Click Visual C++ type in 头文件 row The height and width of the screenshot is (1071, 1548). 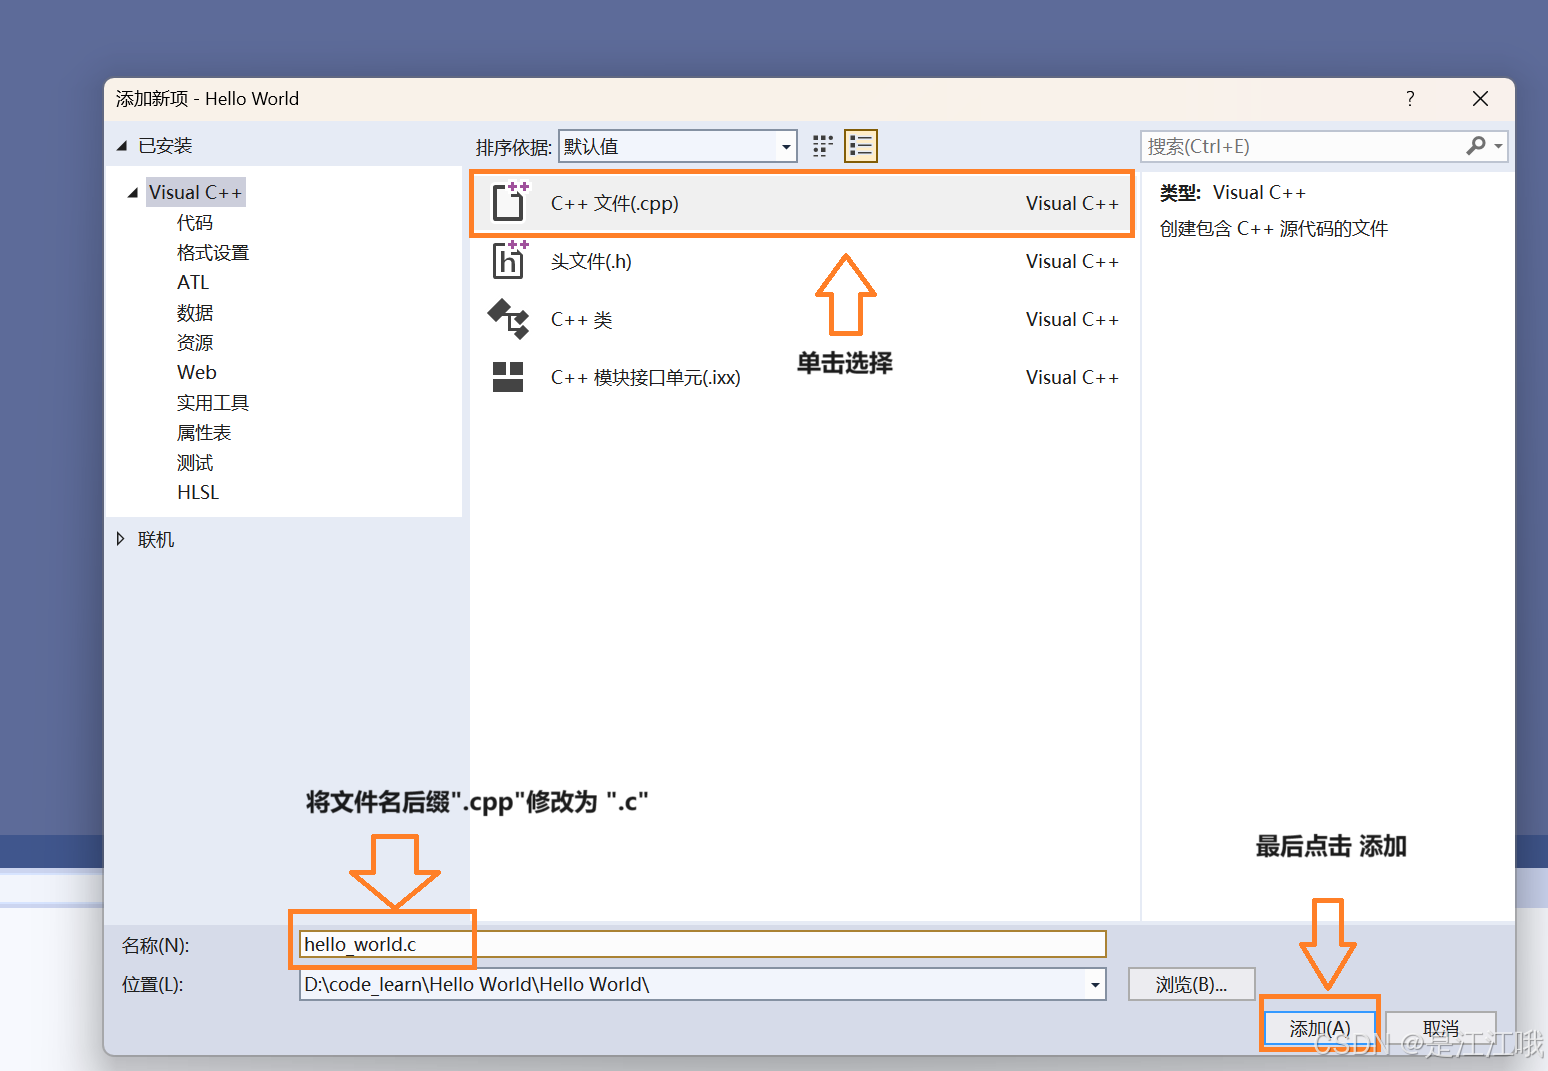coord(1072,261)
